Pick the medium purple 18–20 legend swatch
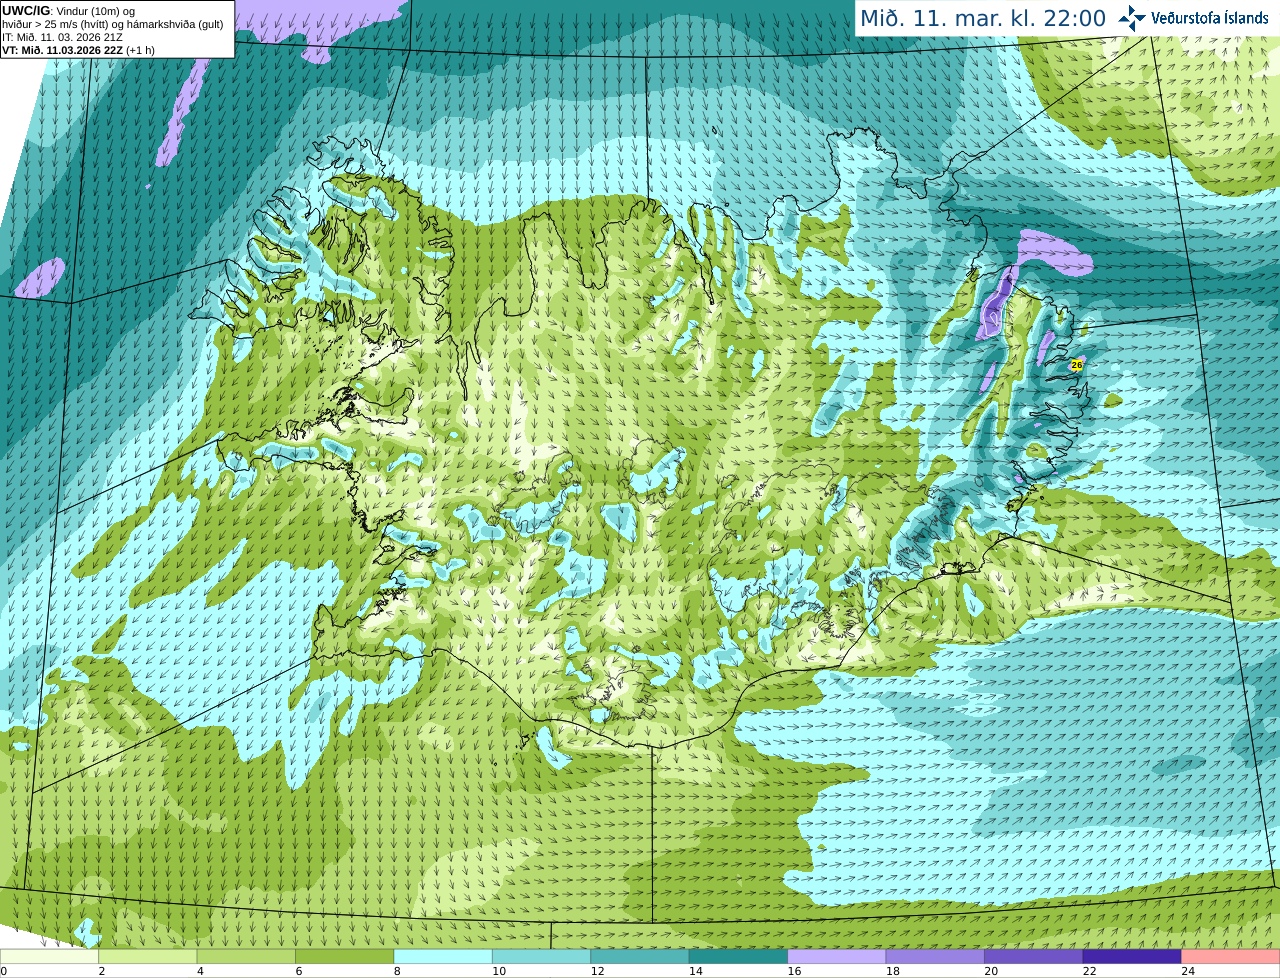1280x978 pixels. click(x=935, y=957)
